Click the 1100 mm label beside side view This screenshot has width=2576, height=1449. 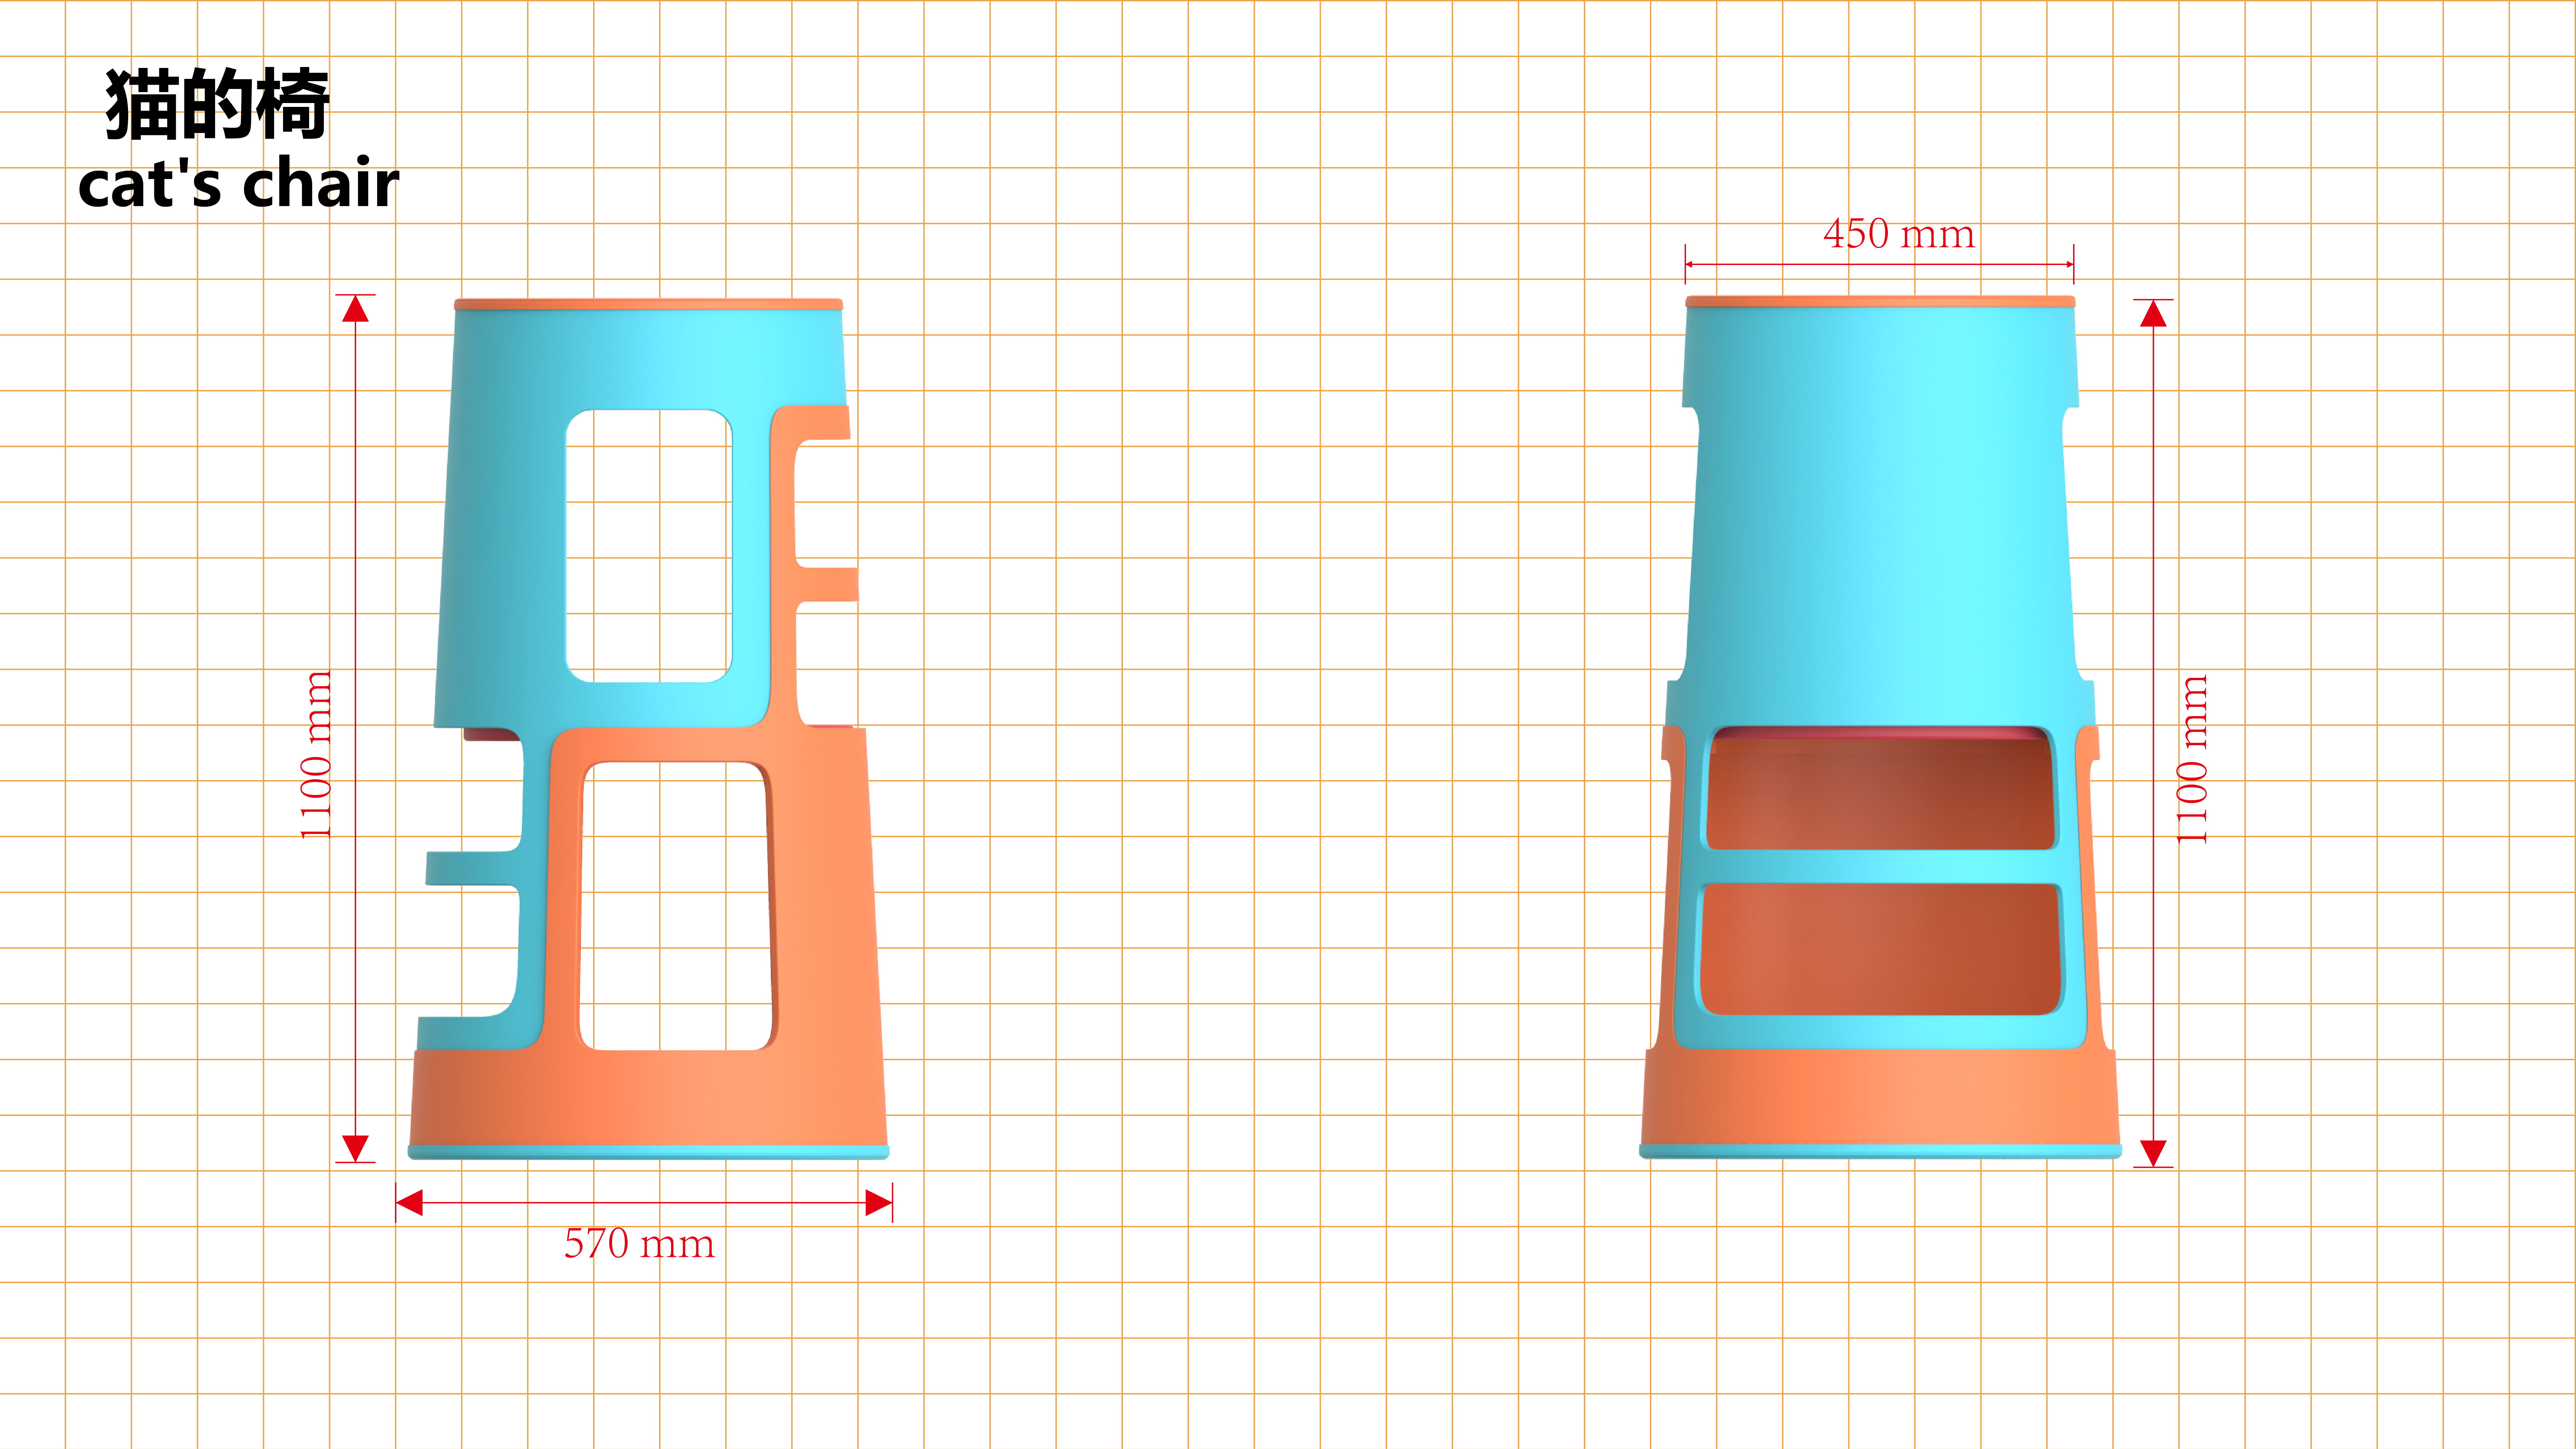tap(316, 755)
